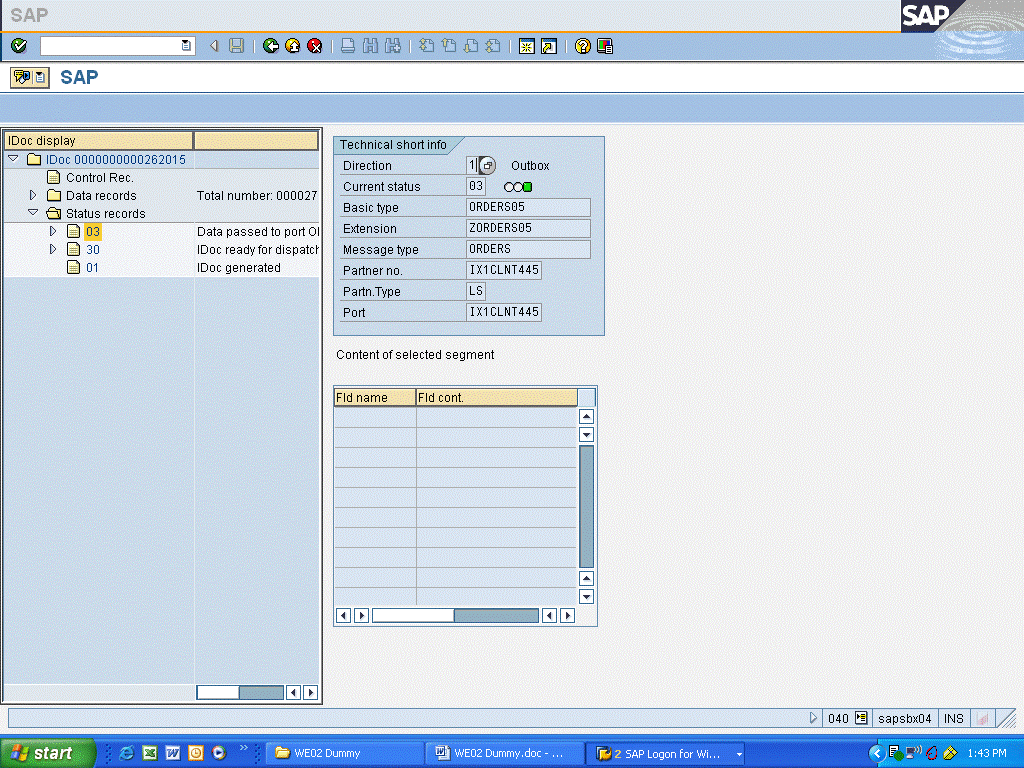Viewport: 1024px width, 768px height.
Task: Click the Save diskette icon
Action: 236,46
